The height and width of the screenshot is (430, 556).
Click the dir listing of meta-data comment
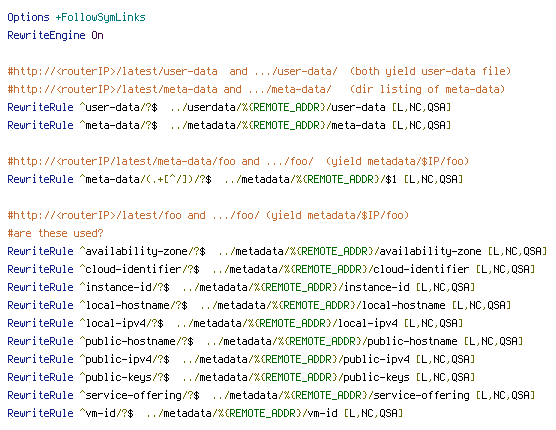[427, 89]
